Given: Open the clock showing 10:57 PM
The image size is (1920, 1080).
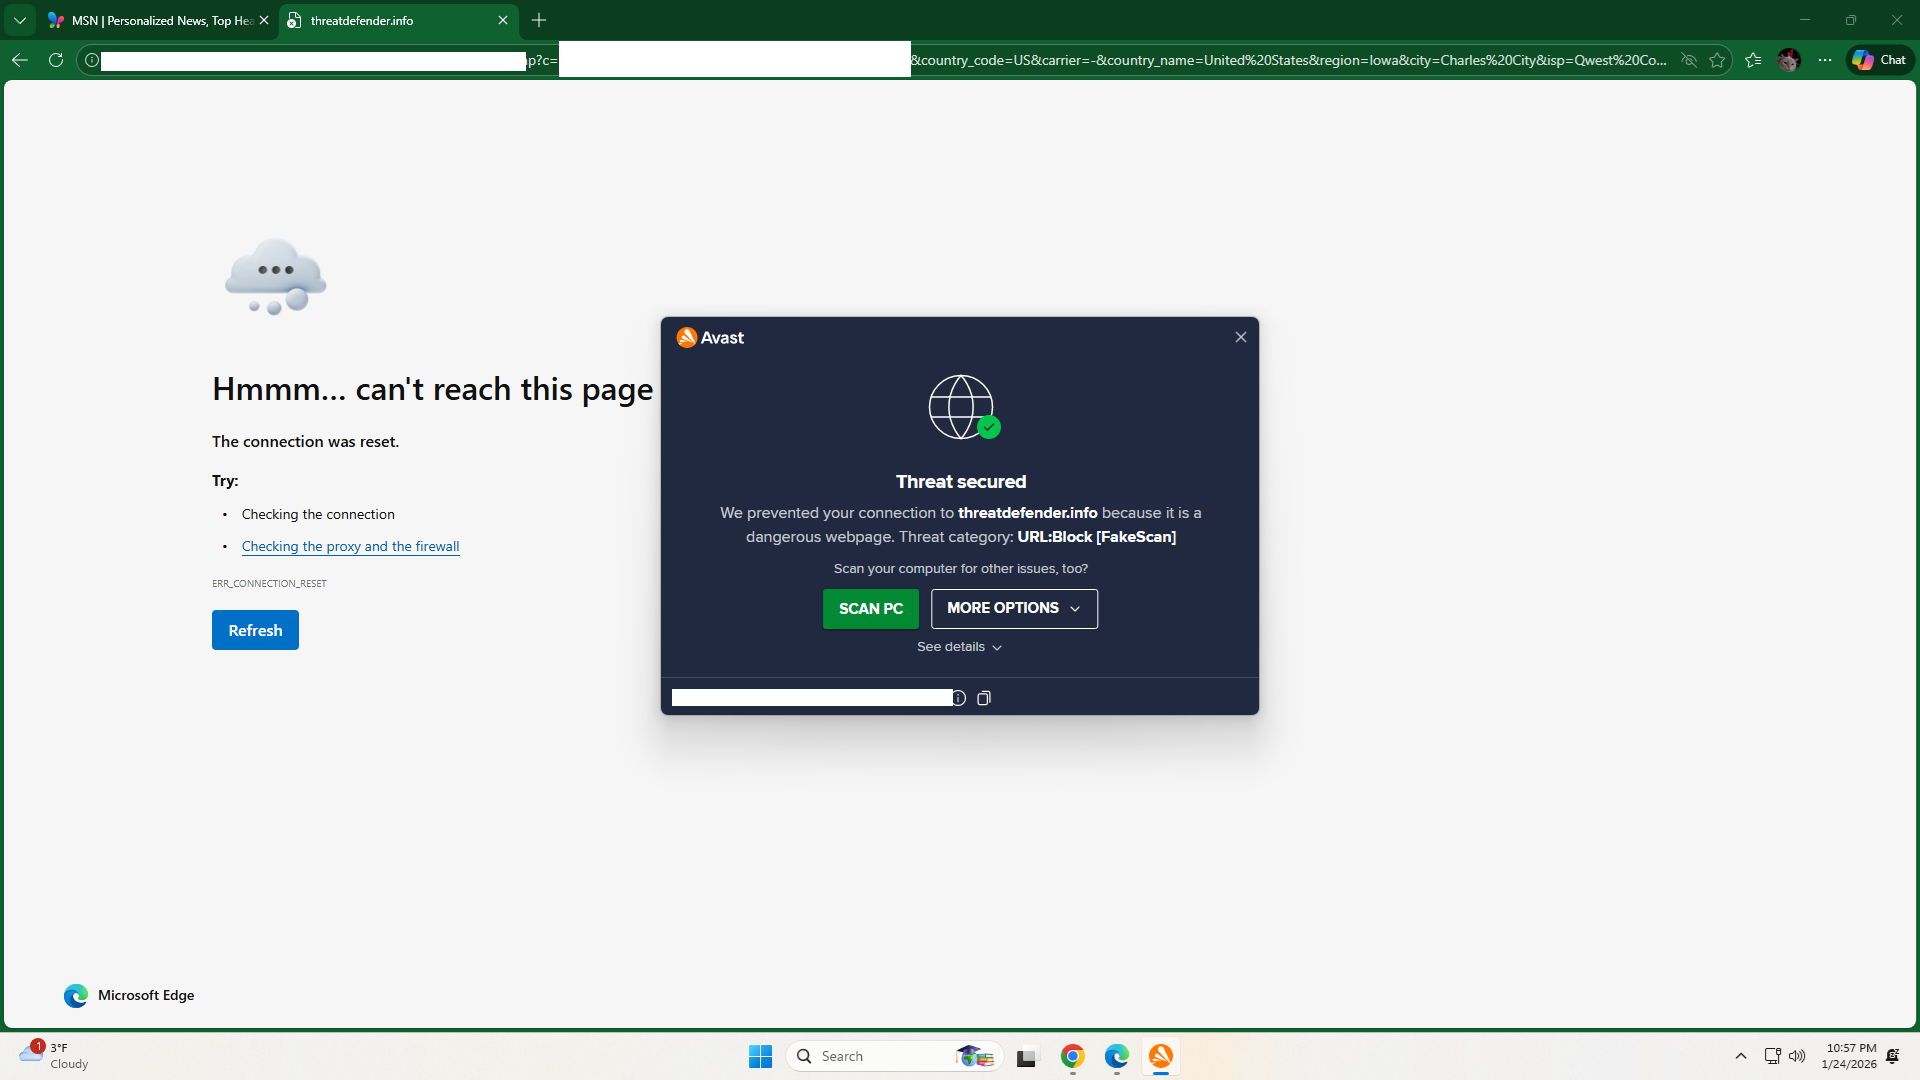Looking at the screenshot, I should (1849, 1056).
